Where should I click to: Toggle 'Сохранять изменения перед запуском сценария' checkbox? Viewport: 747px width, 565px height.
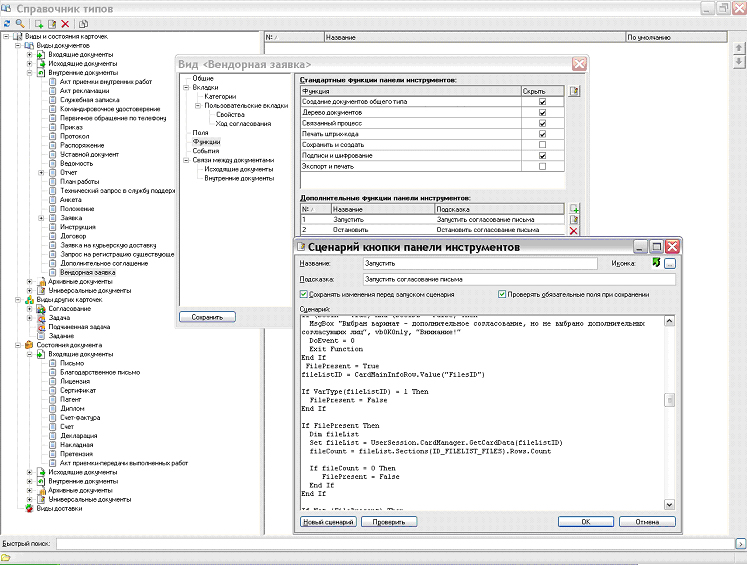click(x=304, y=294)
